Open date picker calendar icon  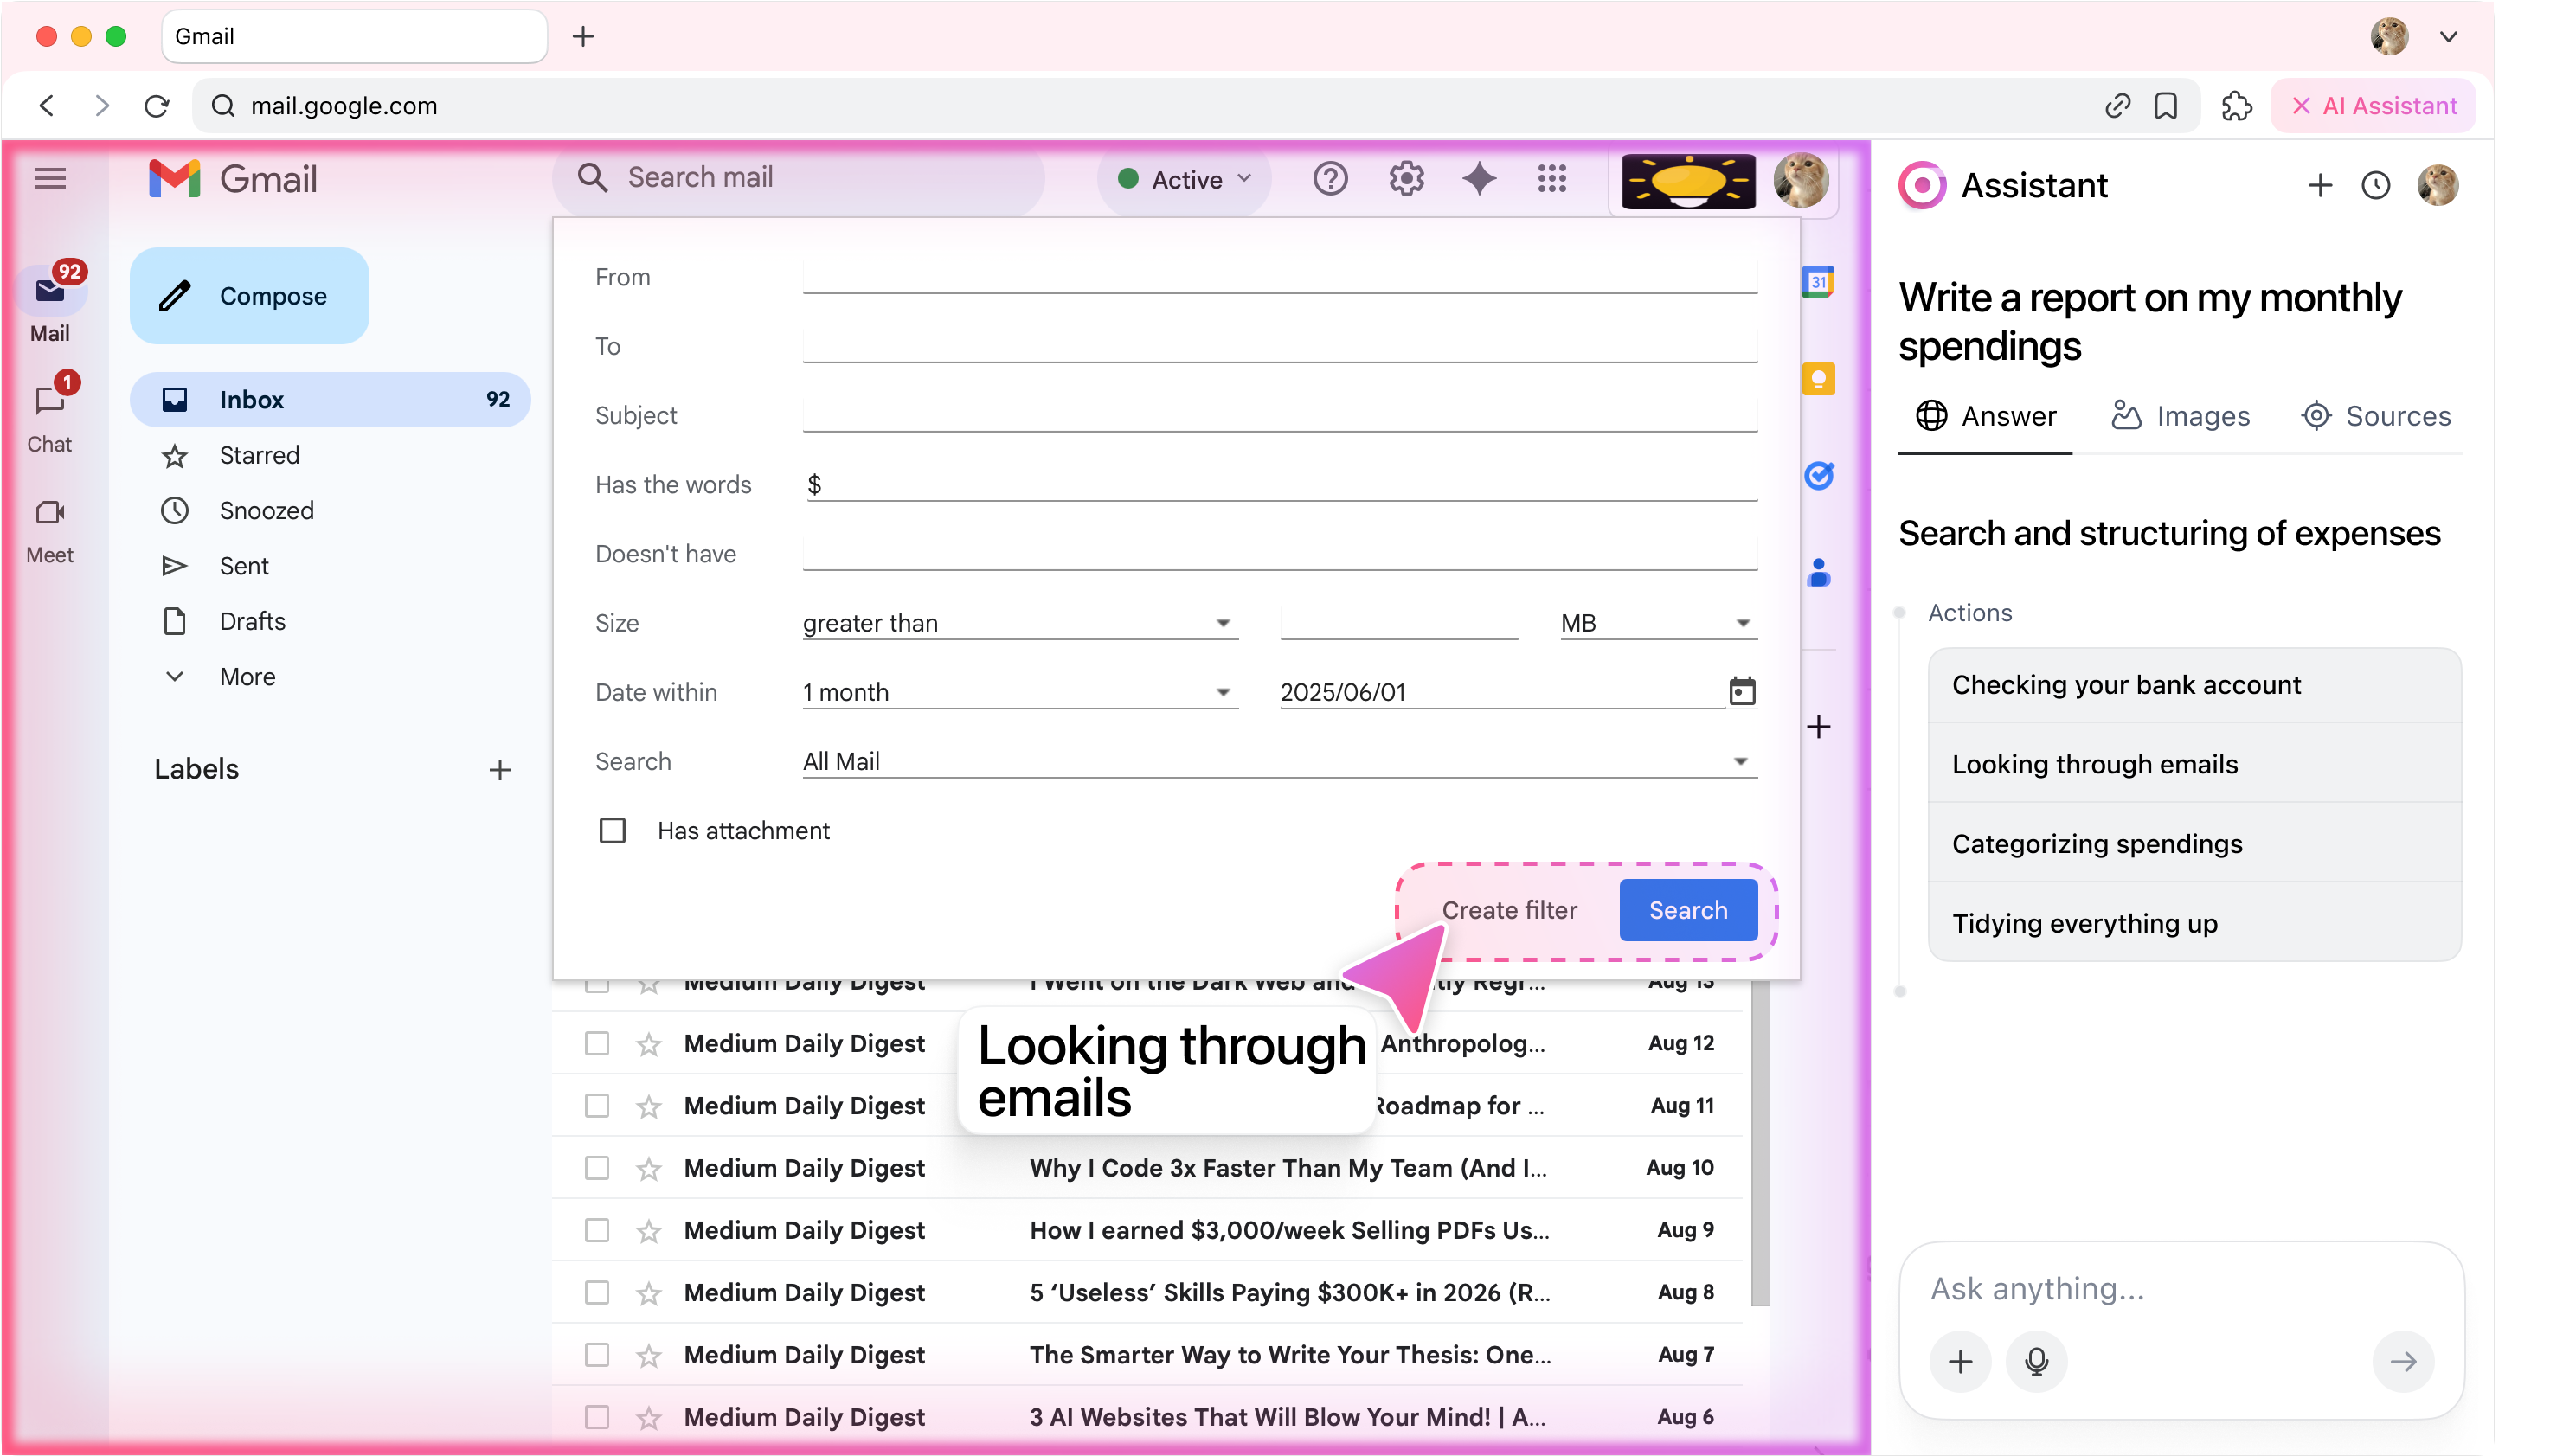tap(1742, 691)
